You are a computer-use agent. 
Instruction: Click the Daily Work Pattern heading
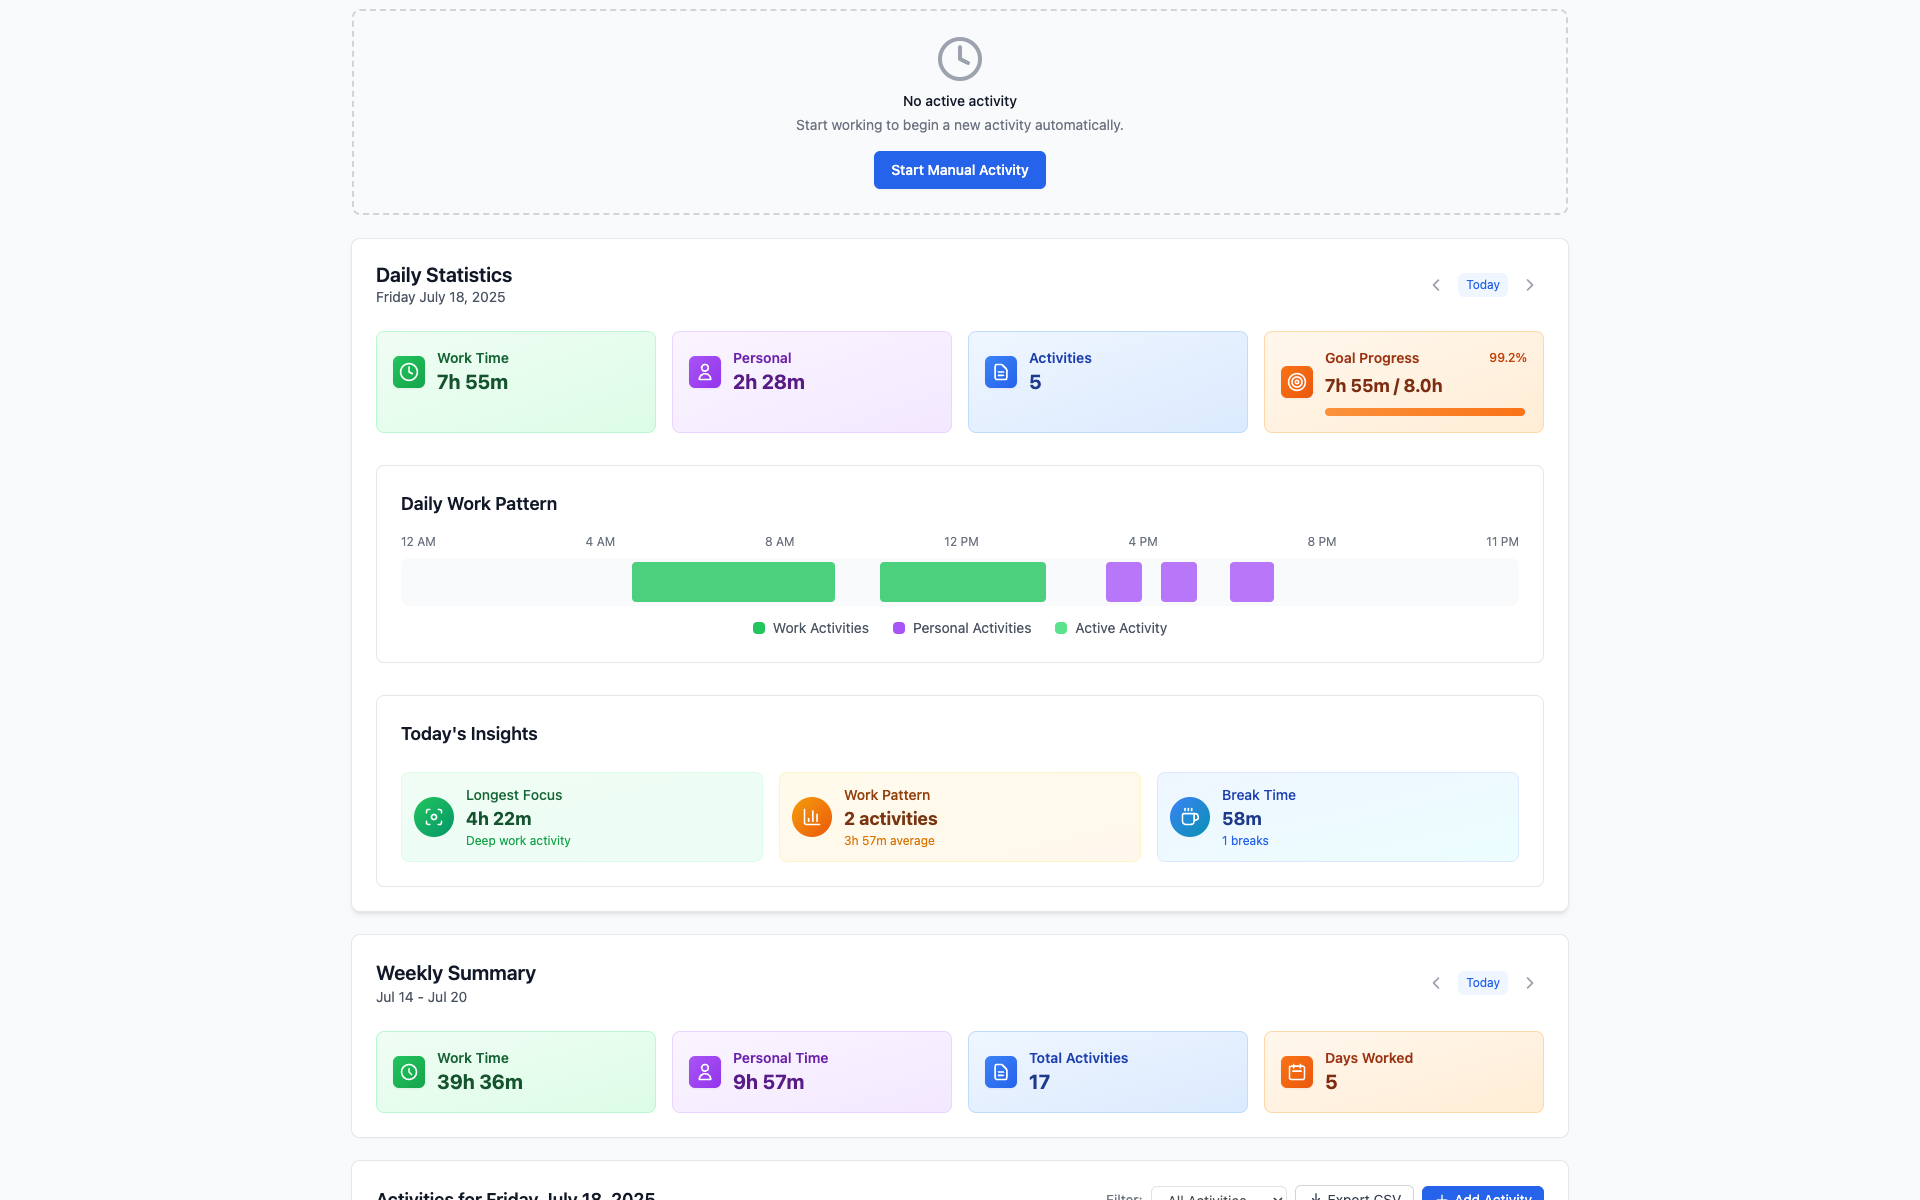pyautogui.click(x=479, y=504)
